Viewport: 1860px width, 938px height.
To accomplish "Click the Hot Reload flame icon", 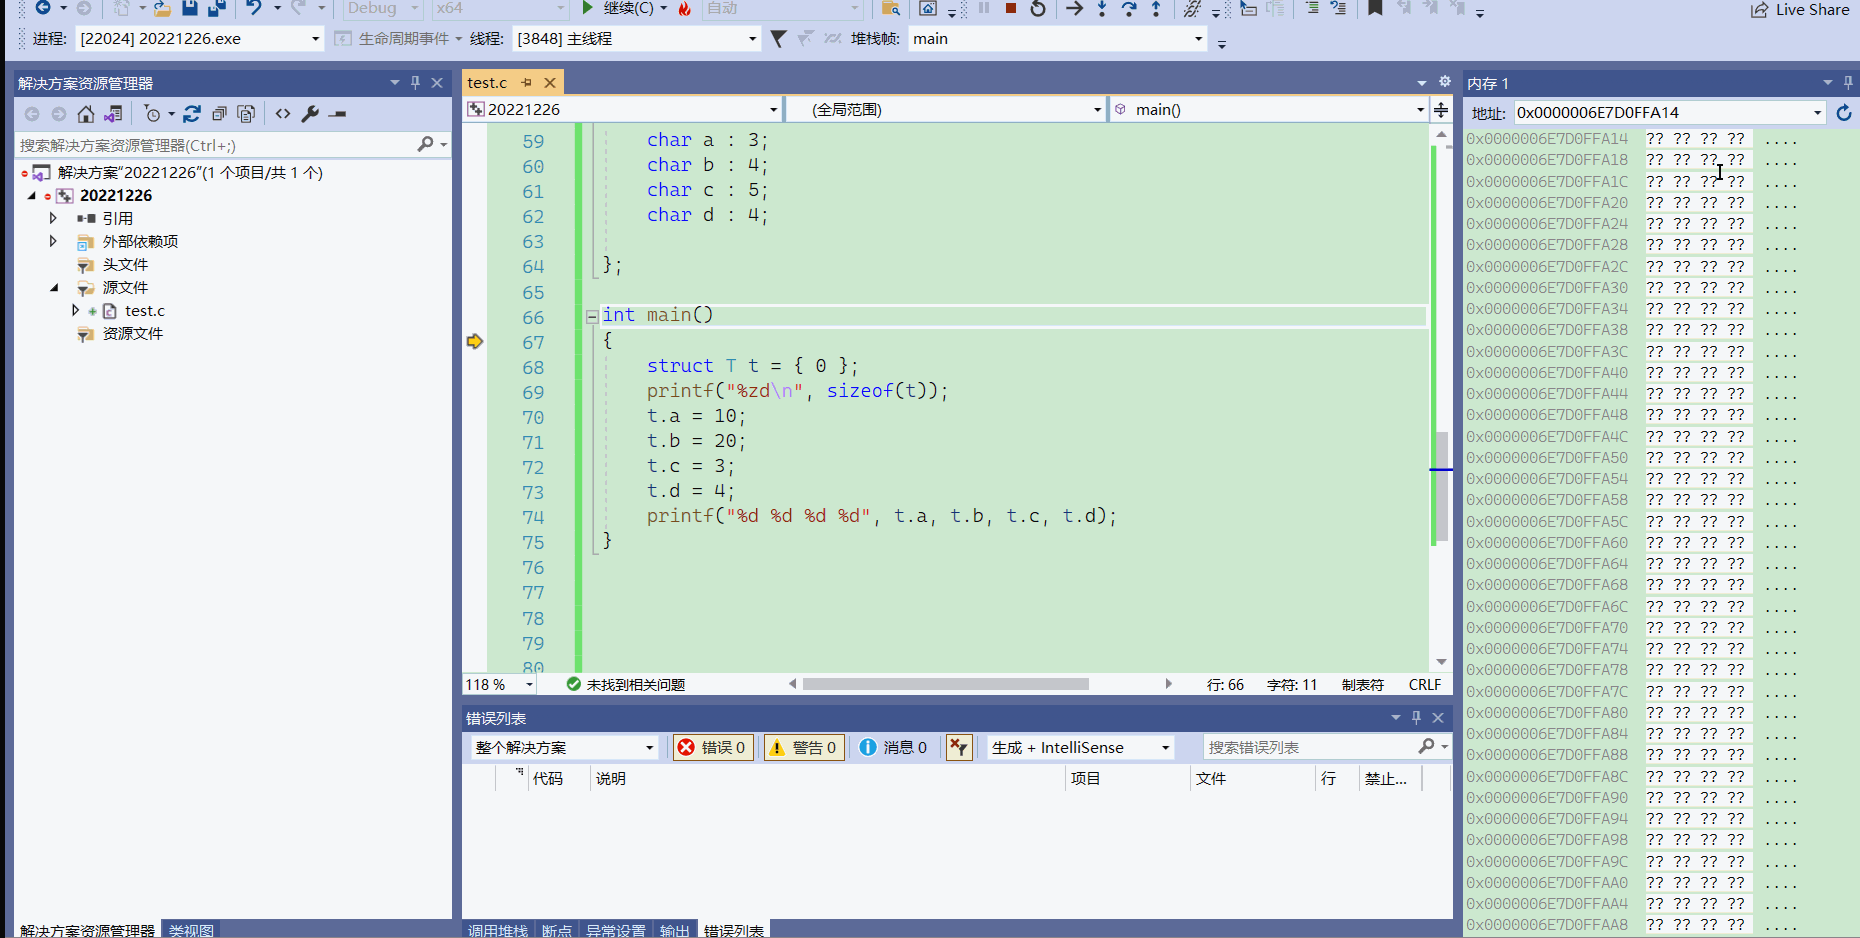I will pyautogui.click(x=685, y=8).
